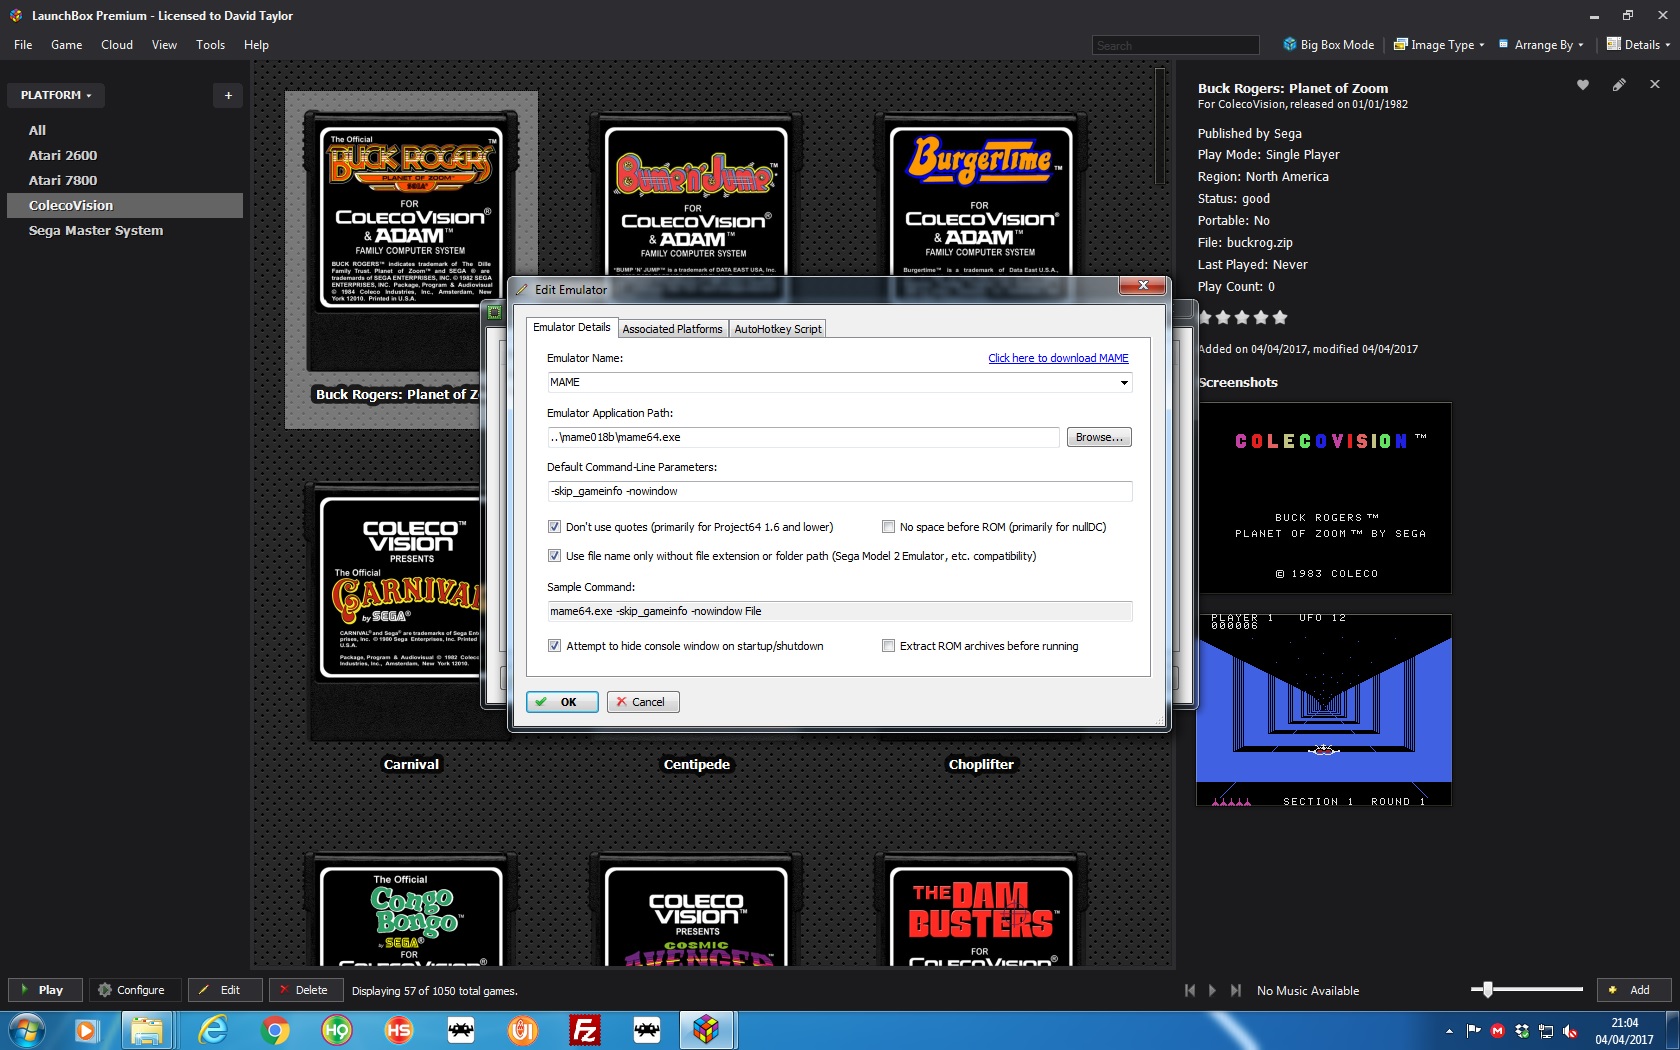Toggle No space before ROM checkbox
Screen dimensions: 1680x1050
click(x=888, y=527)
